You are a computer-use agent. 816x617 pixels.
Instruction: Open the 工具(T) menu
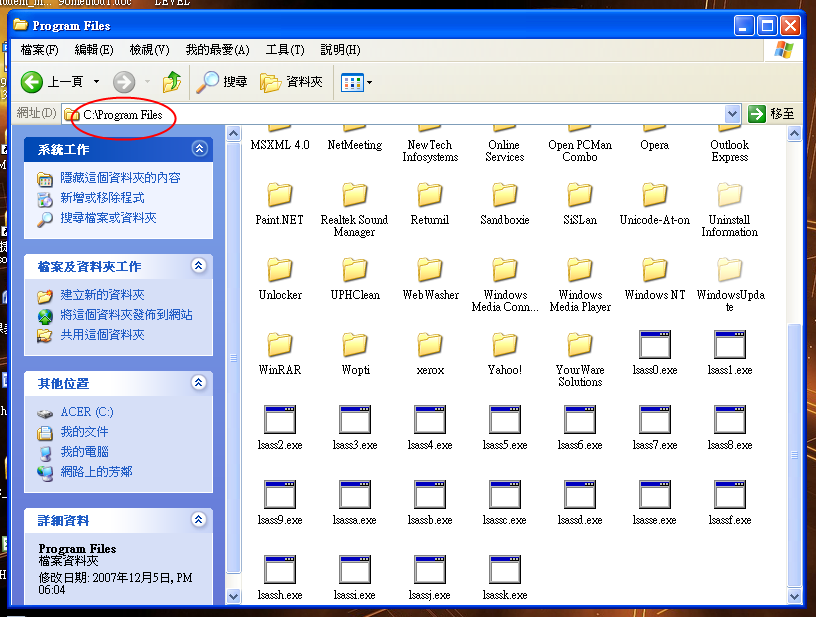coord(285,50)
